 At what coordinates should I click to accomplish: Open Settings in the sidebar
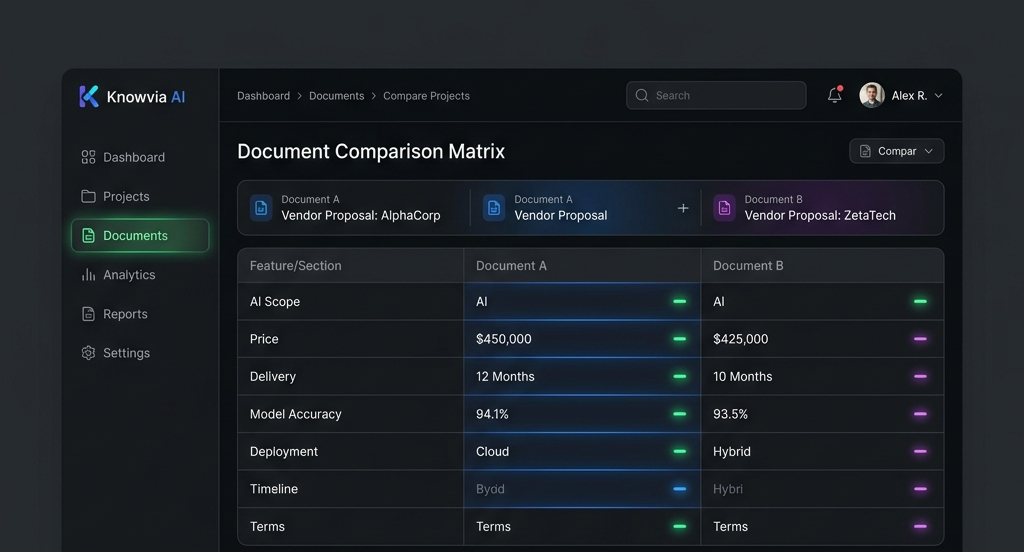coord(140,353)
